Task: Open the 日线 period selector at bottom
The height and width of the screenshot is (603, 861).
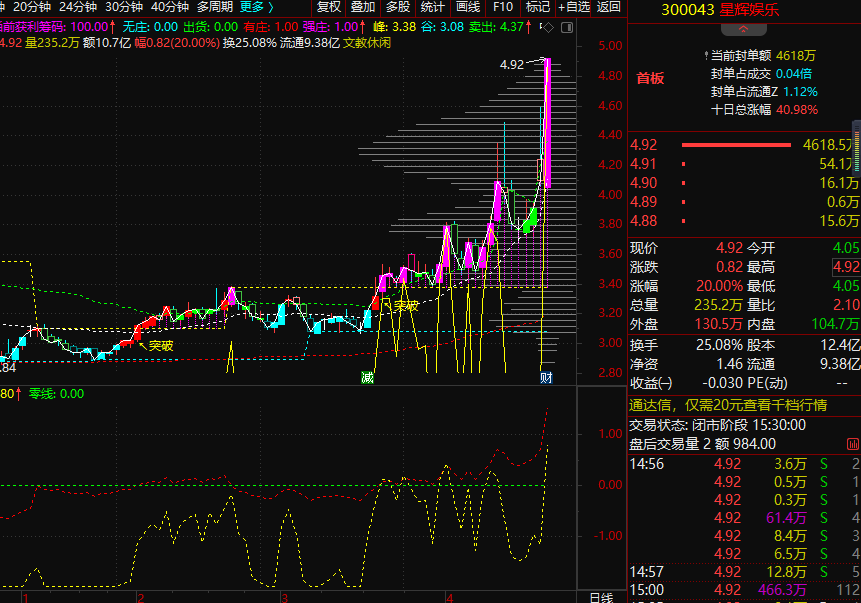Action: coord(600,597)
